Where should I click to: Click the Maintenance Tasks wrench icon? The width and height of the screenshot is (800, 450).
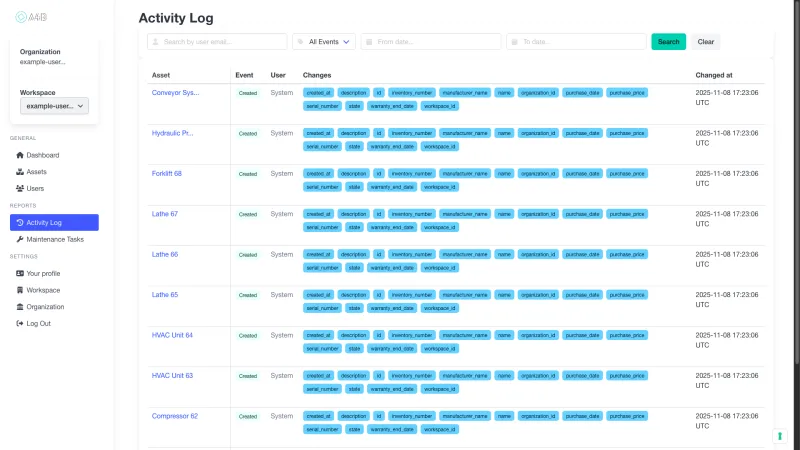[x=20, y=239]
